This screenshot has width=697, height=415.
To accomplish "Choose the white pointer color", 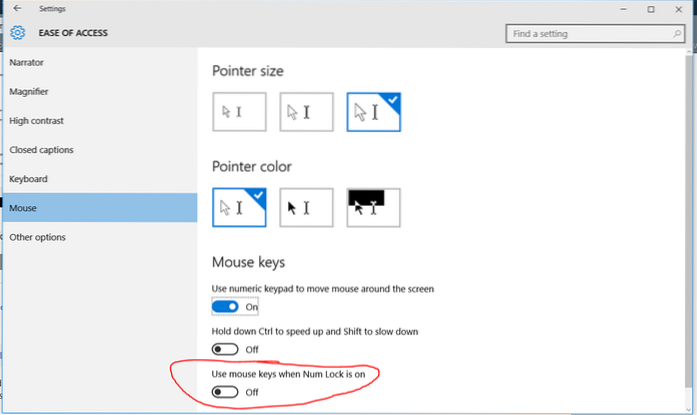I will [x=240, y=207].
